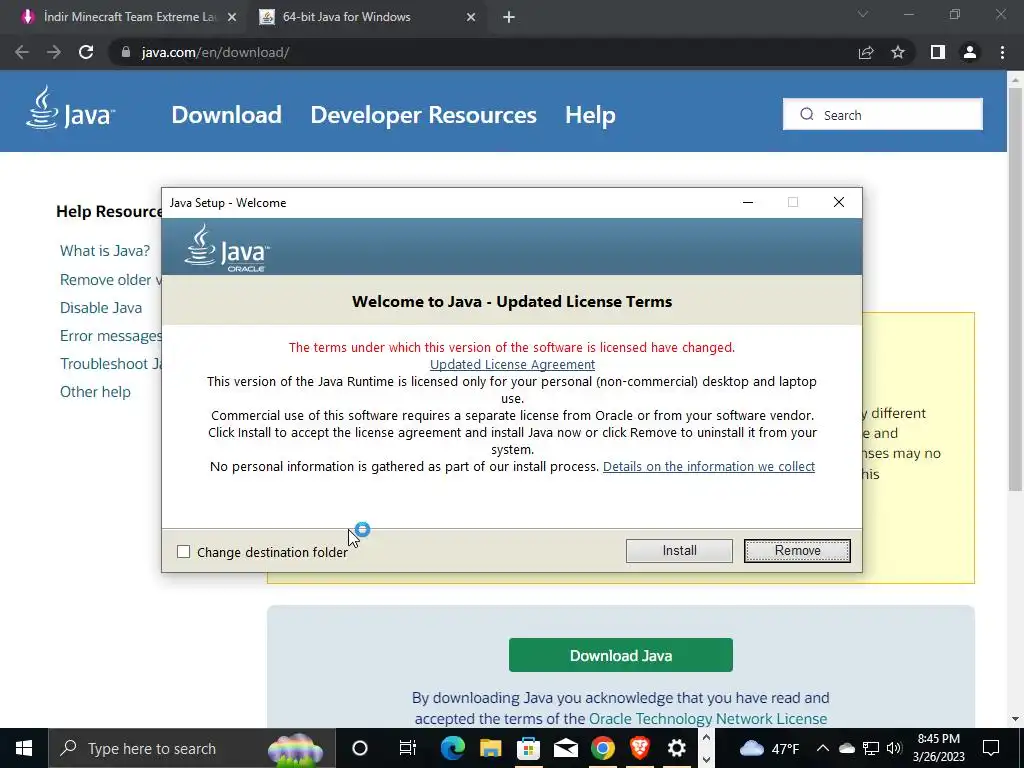Image resolution: width=1024 pixels, height=768 pixels.
Task: Open Mail app from taskbar
Action: (x=566, y=748)
